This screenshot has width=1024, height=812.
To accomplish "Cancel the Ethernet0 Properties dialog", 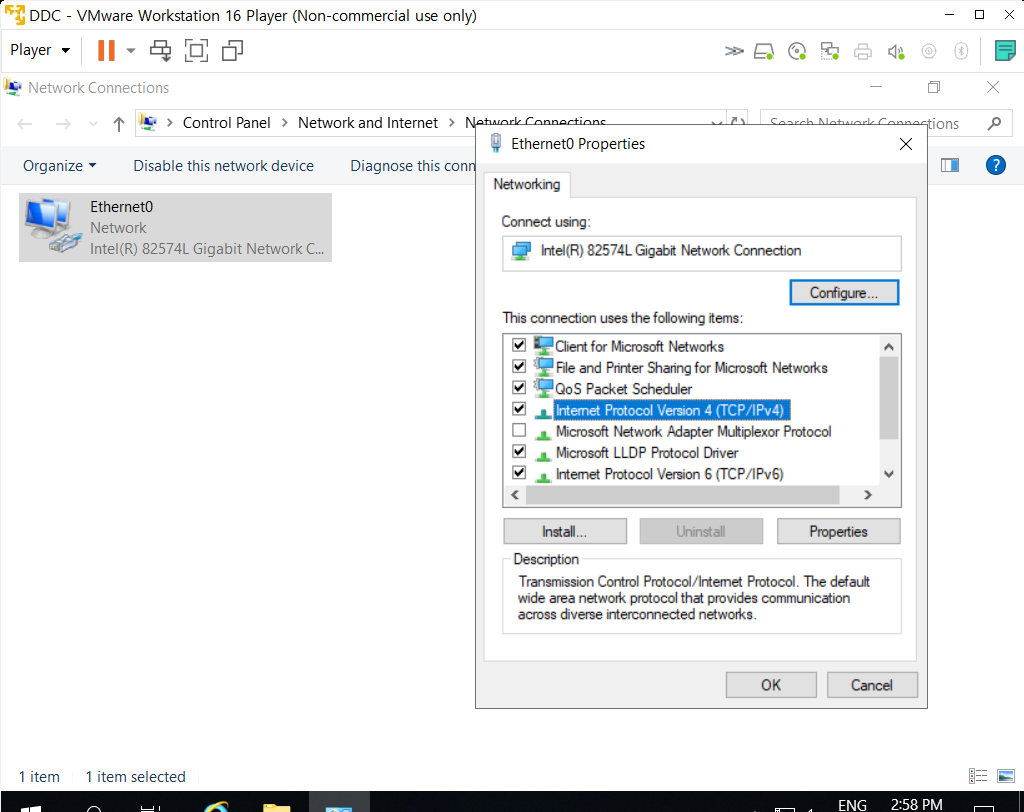I will (x=872, y=685).
